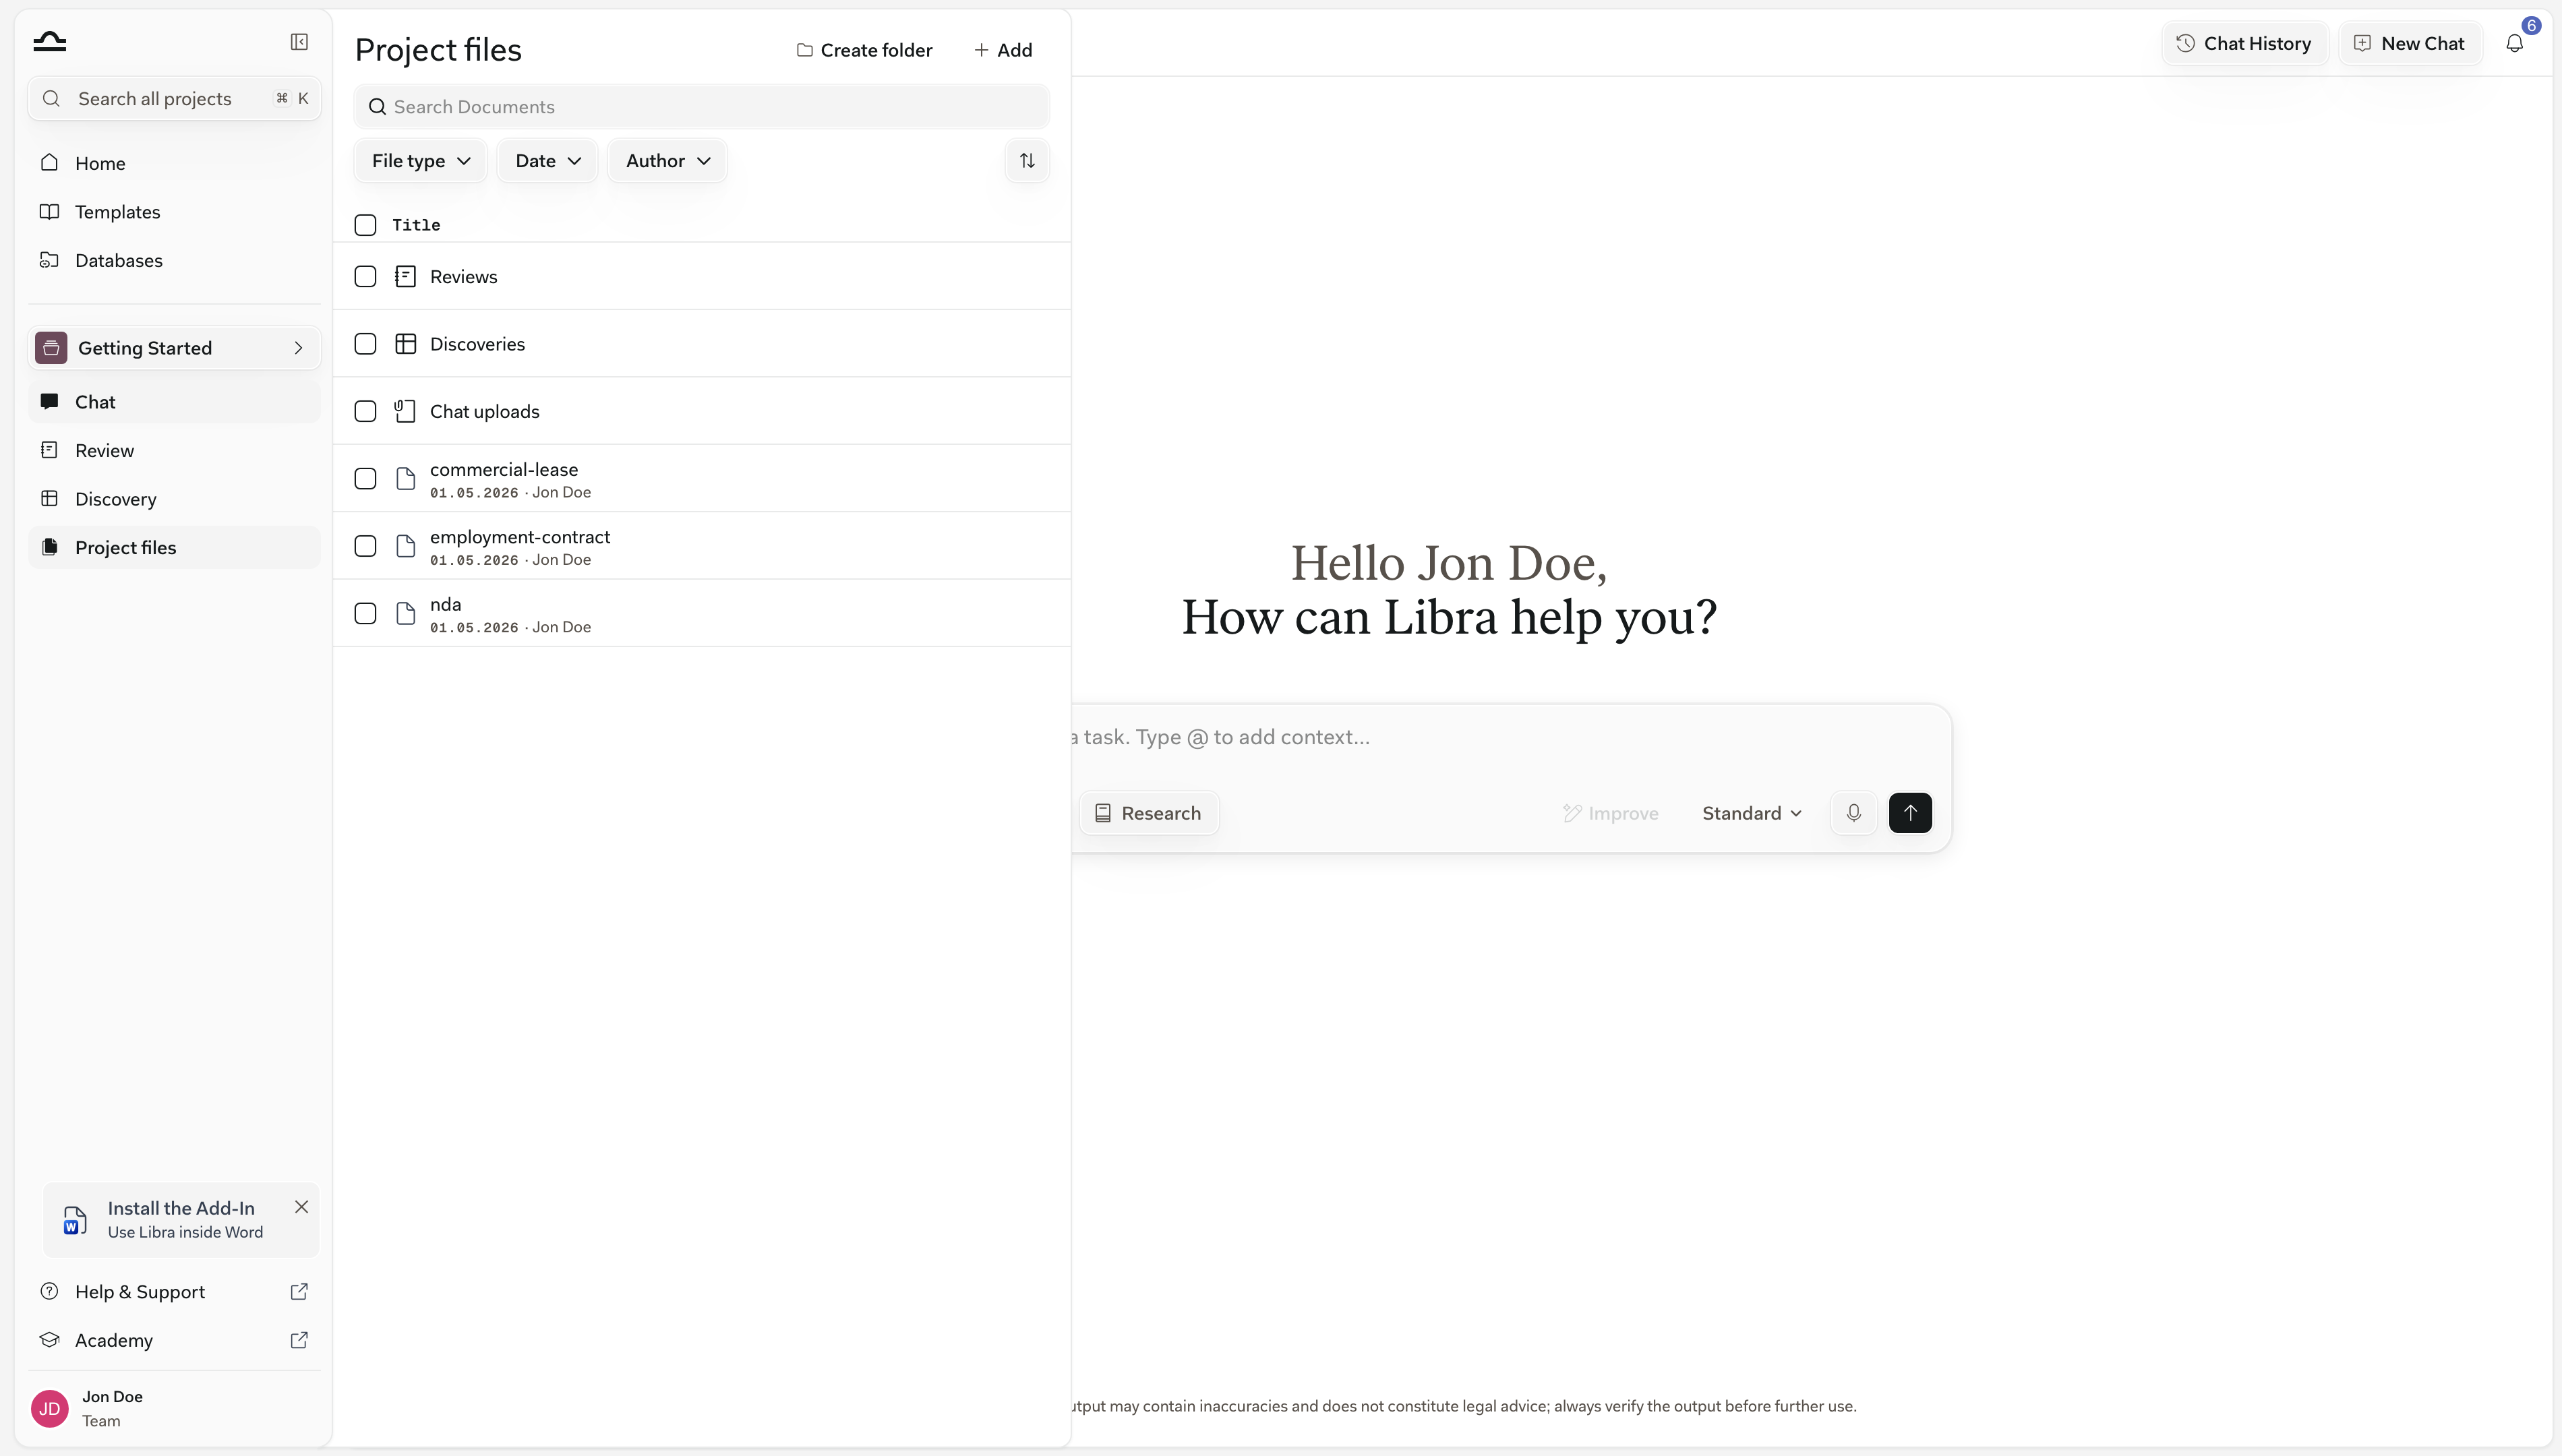This screenshot has height=1456, width=2562.
Task: Open the Academy external link icon
Action: click(x=299, y=1340)
